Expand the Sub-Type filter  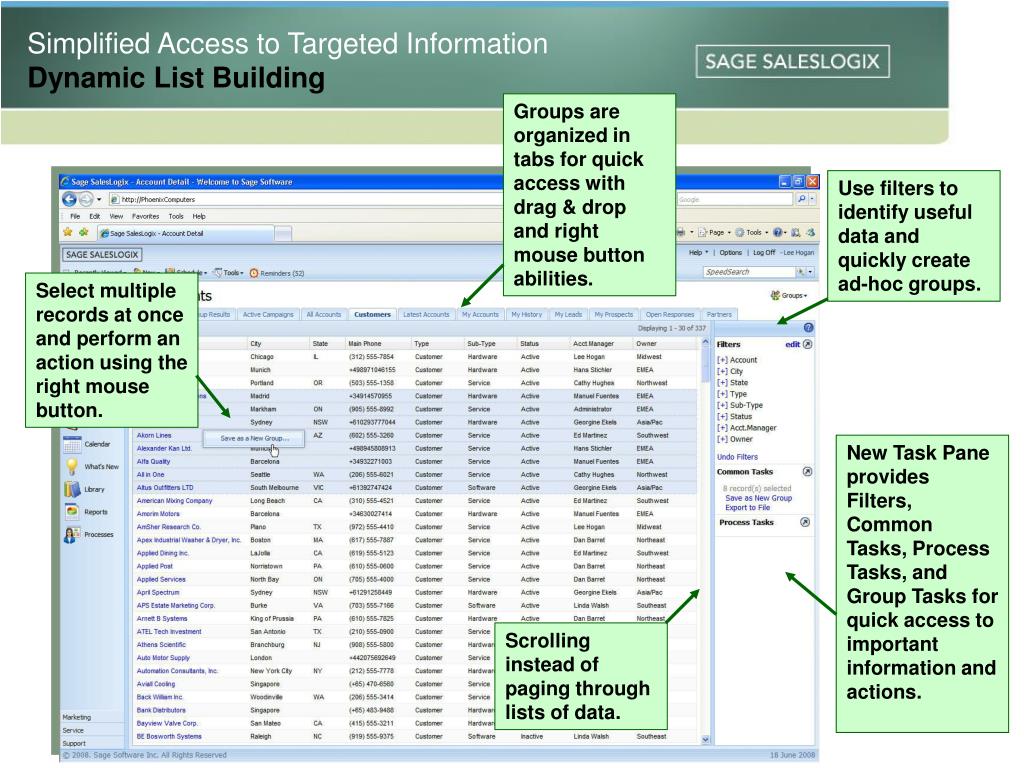(722, 405)
